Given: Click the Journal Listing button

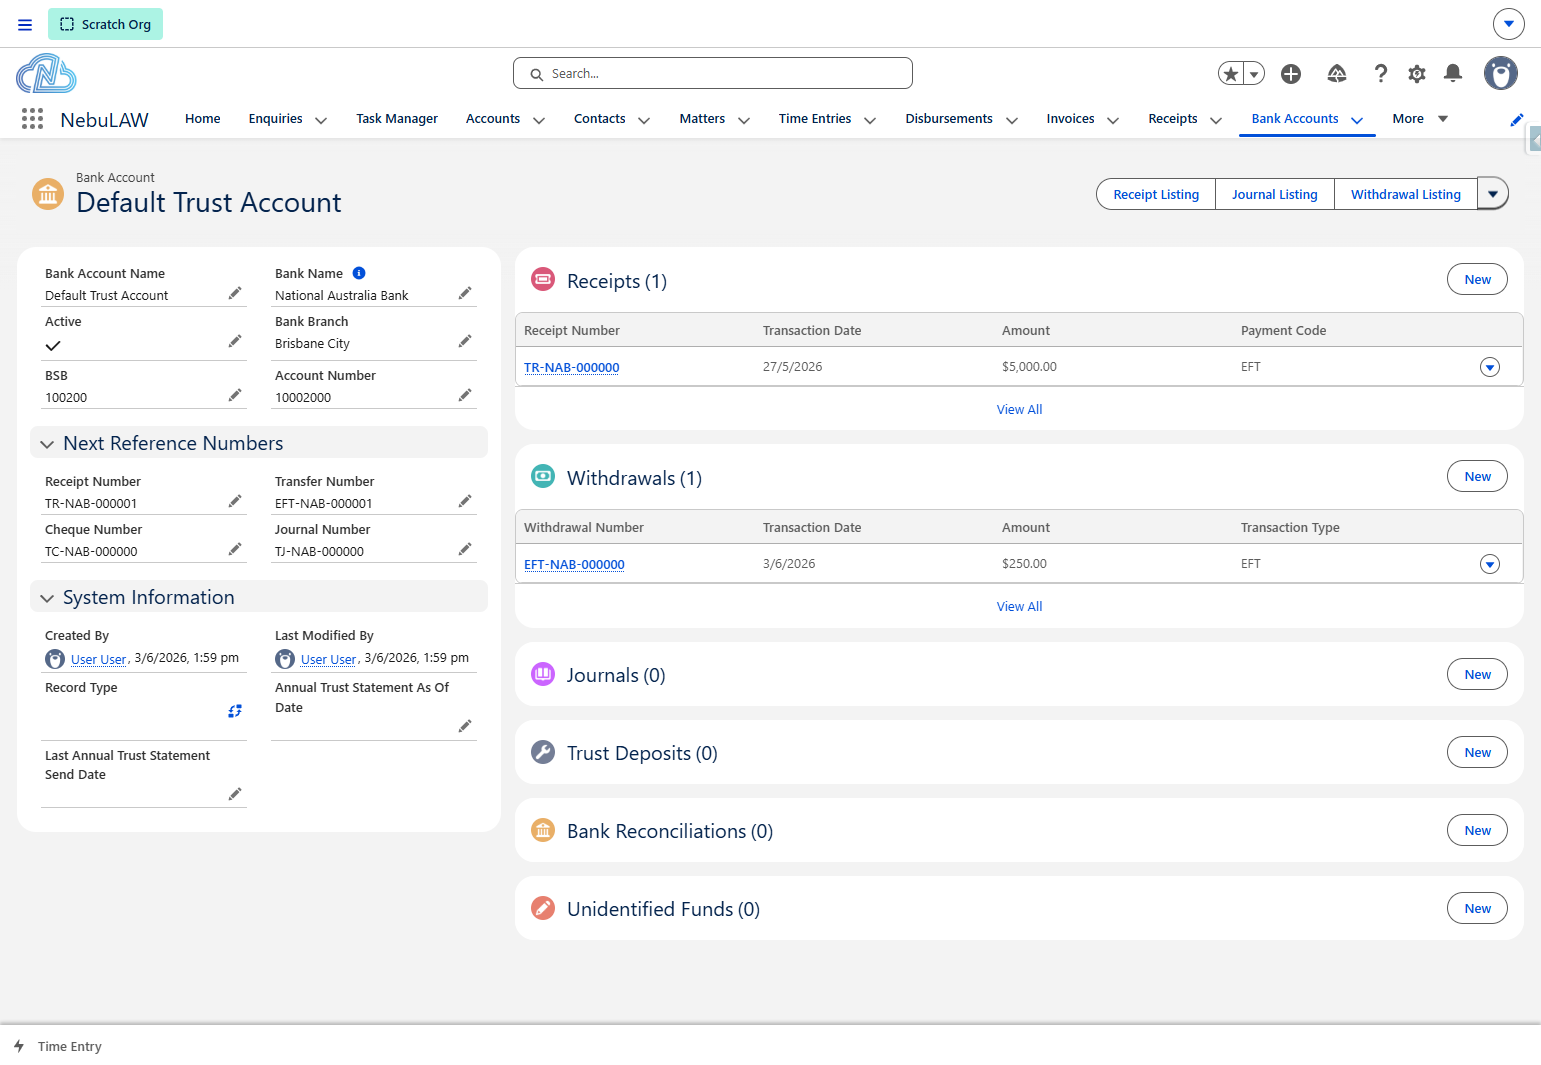Looking at the screenshot, I should tap(1275, 194).
